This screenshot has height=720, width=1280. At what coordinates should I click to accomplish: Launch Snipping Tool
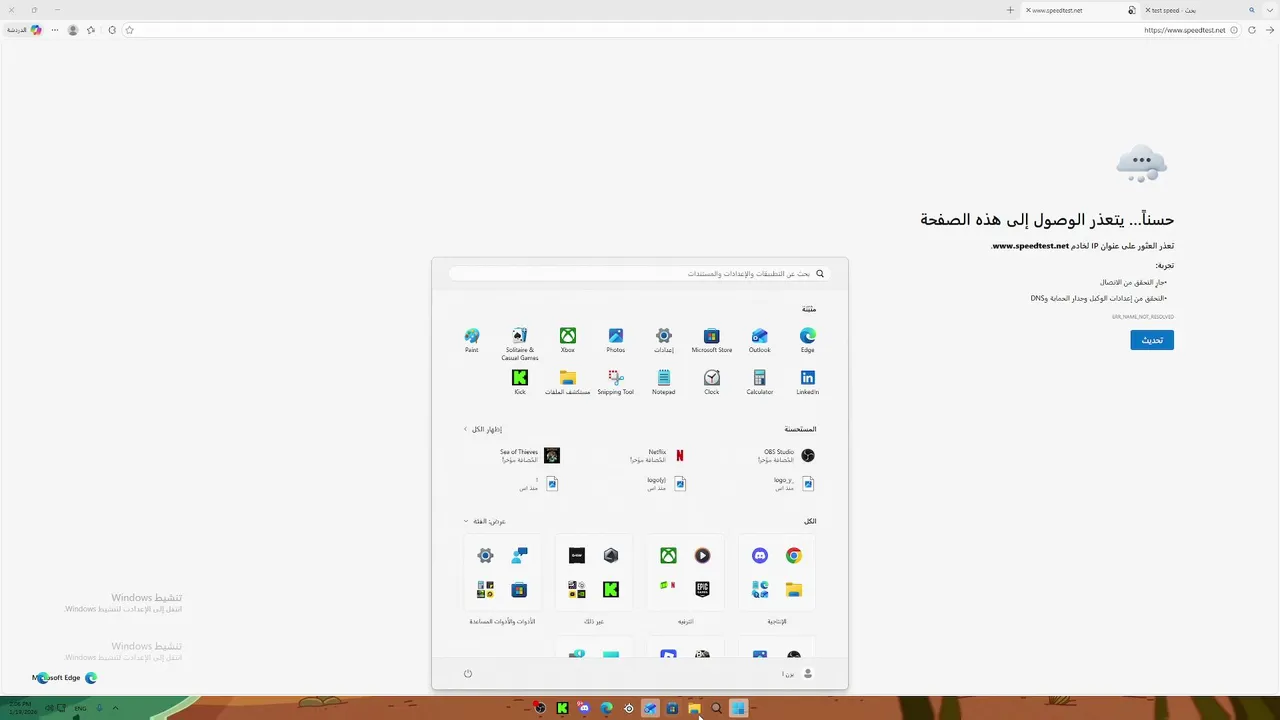point(616,382)
